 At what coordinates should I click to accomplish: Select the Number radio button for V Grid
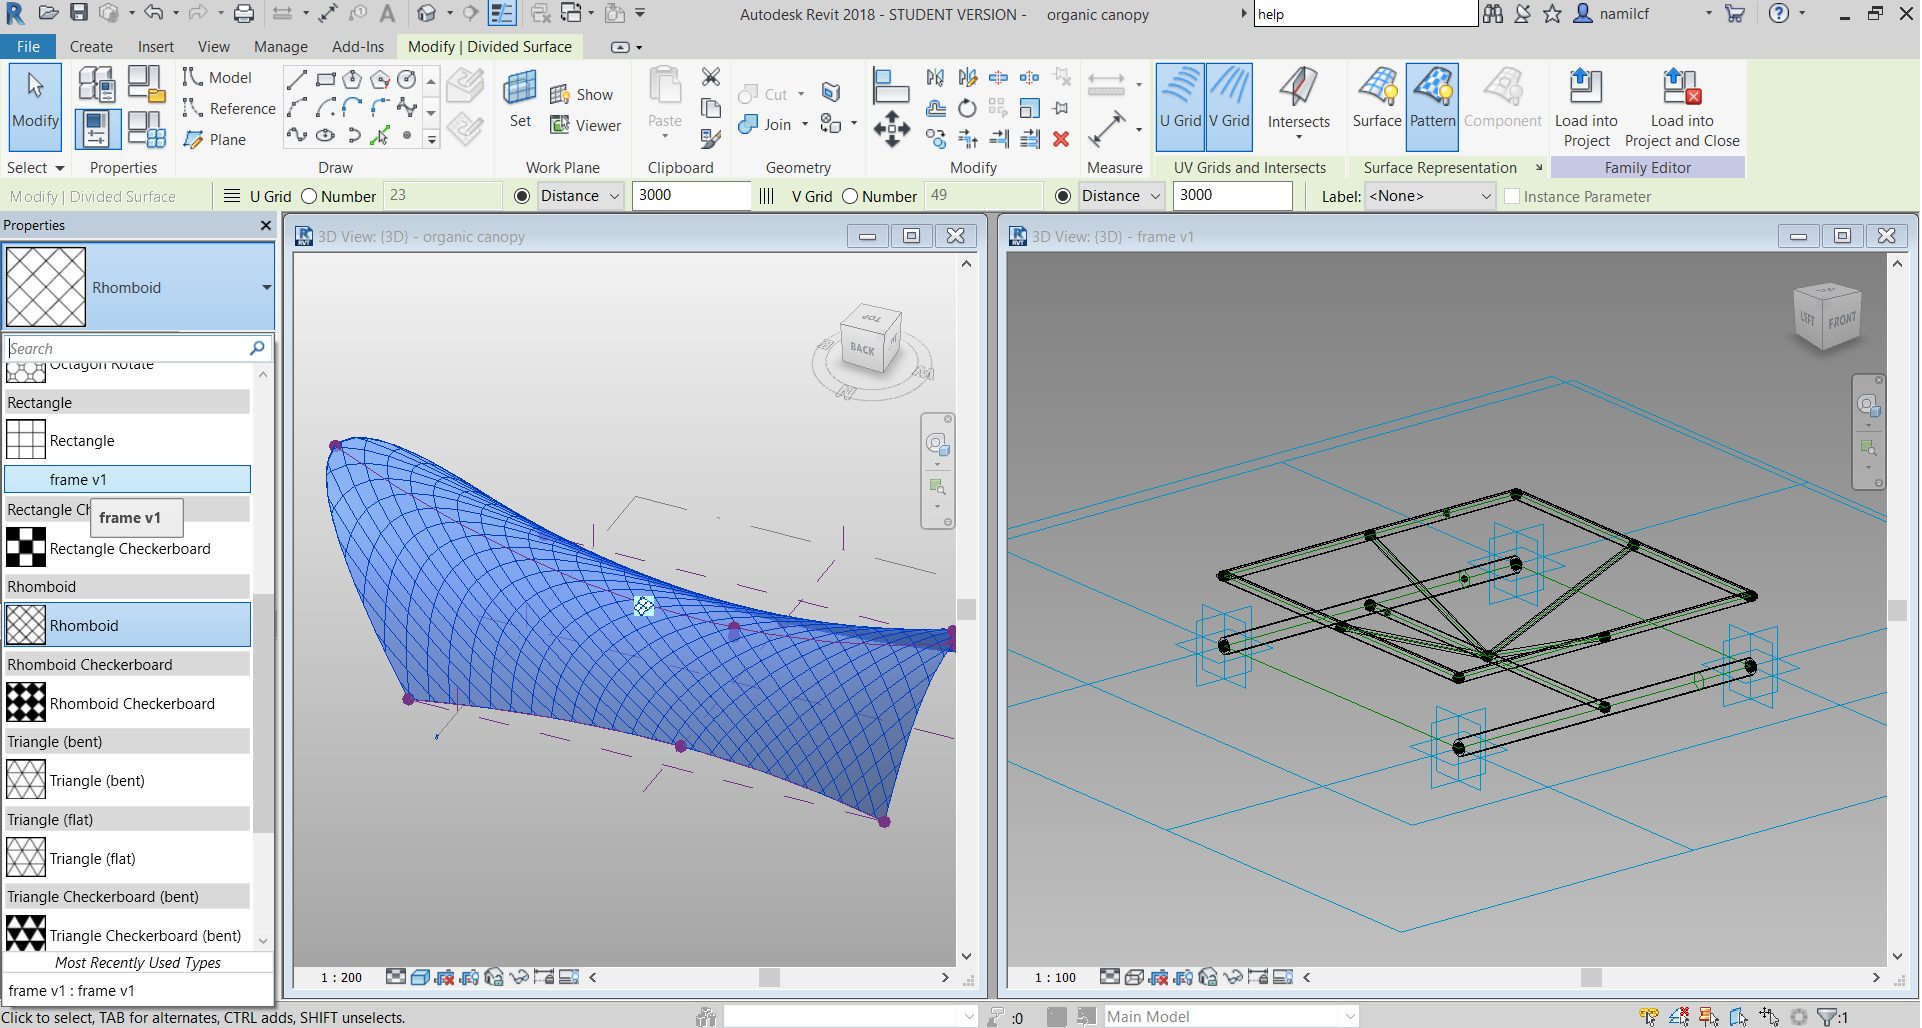[849, 196]
